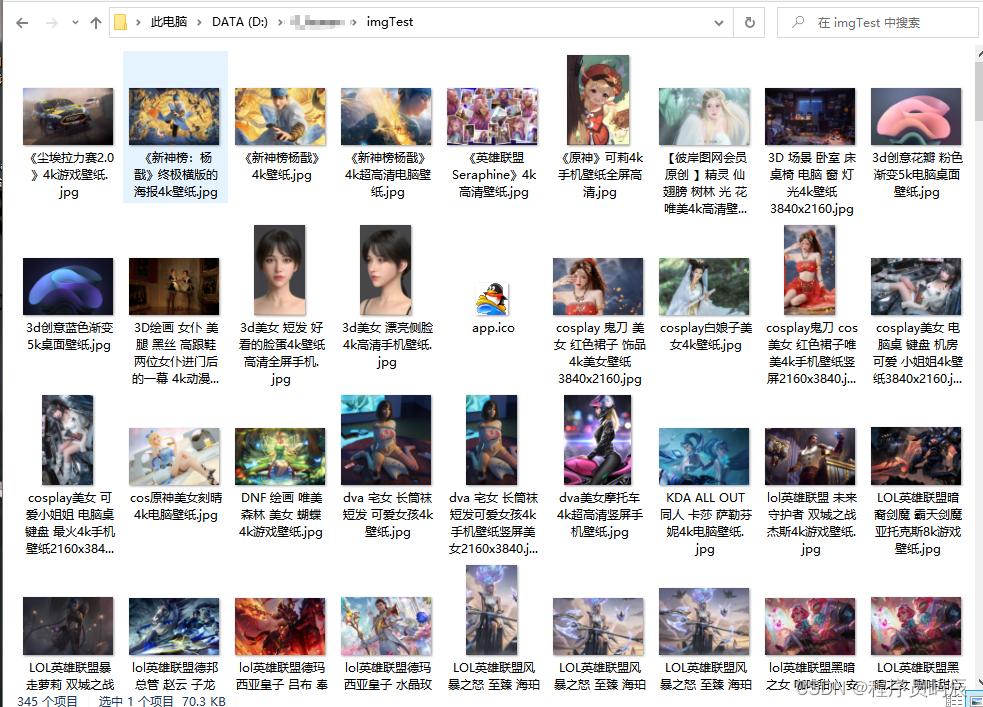983x707 pixels.
Task: Select dva 宅女 长筒袜 4k壁纸.jpg thumbnail
Action: coord(386,440)
